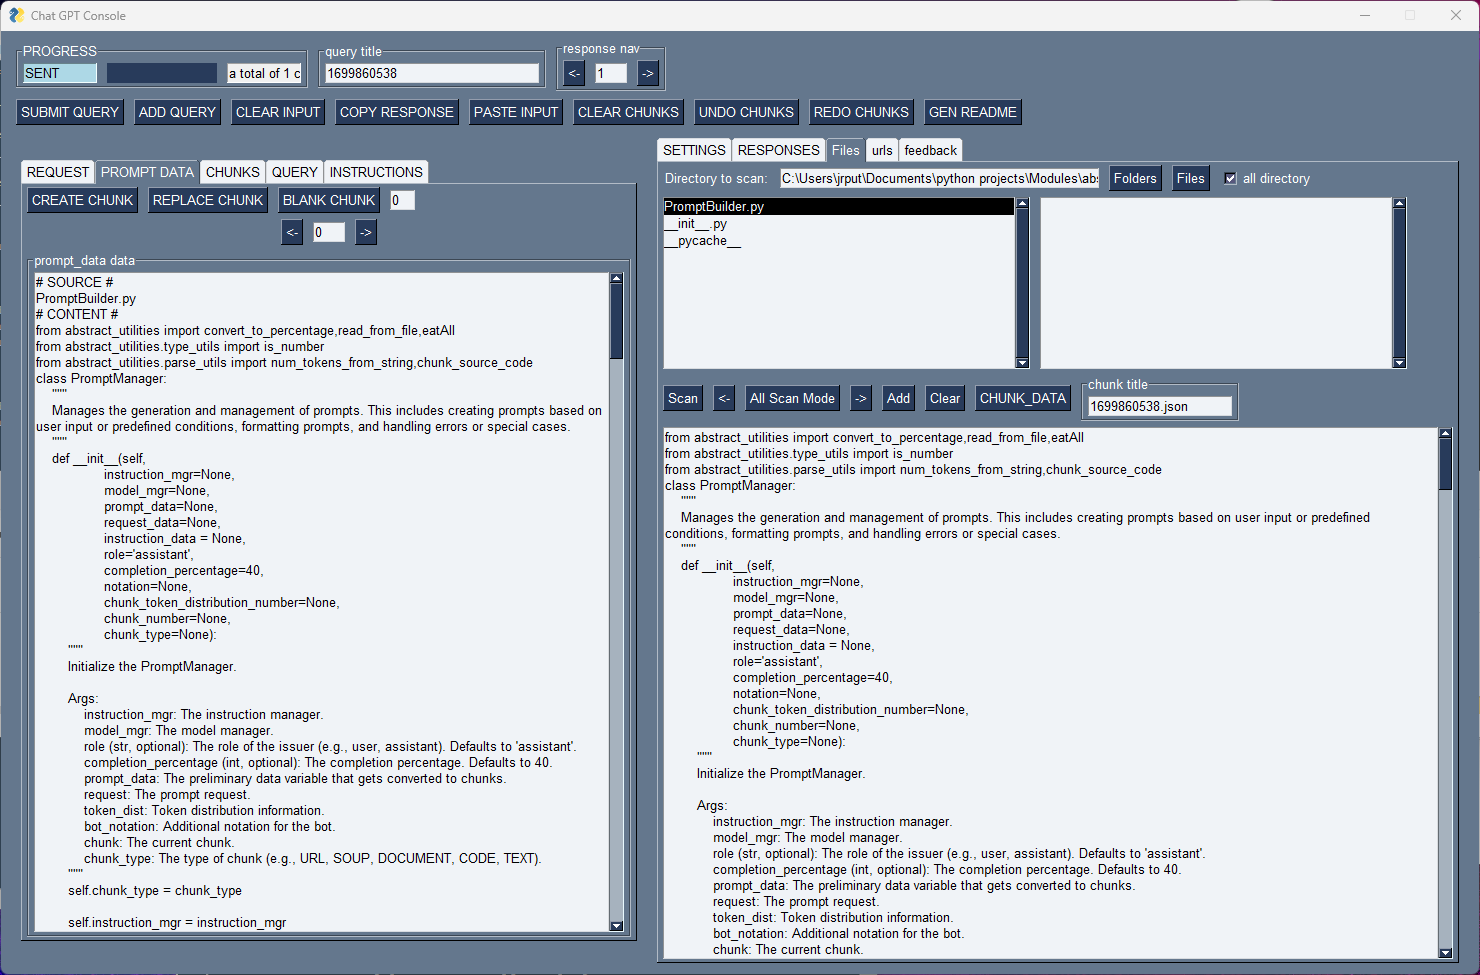Click CREATE CHUNK button
The width and height of the screenshot is (1480, 975).
[83, 200]
